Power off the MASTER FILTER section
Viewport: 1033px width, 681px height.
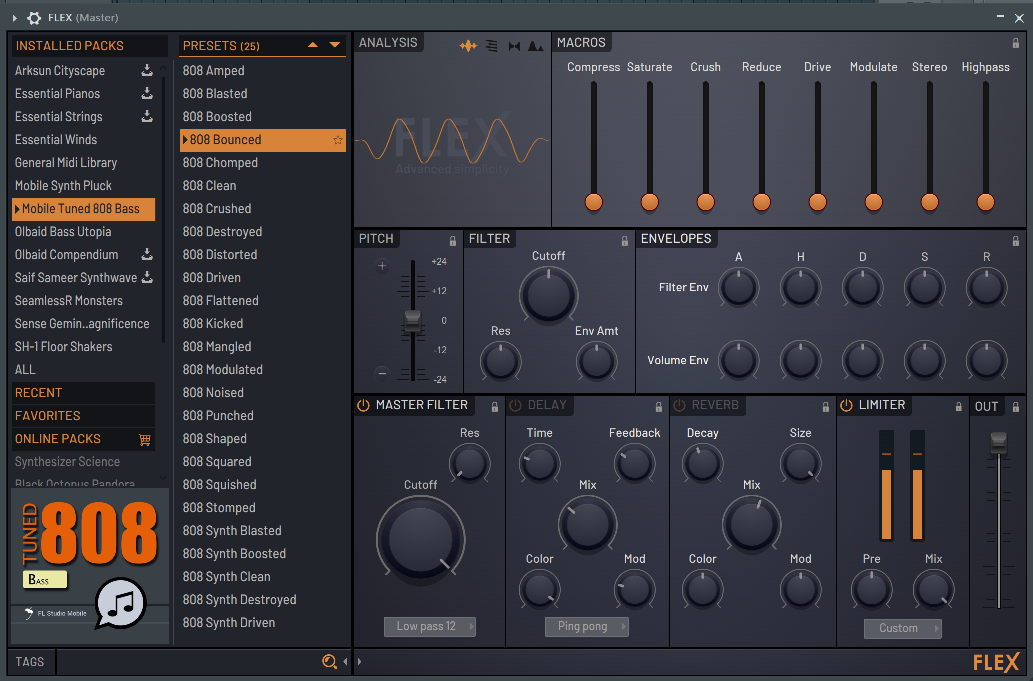(x=364, y=405)
